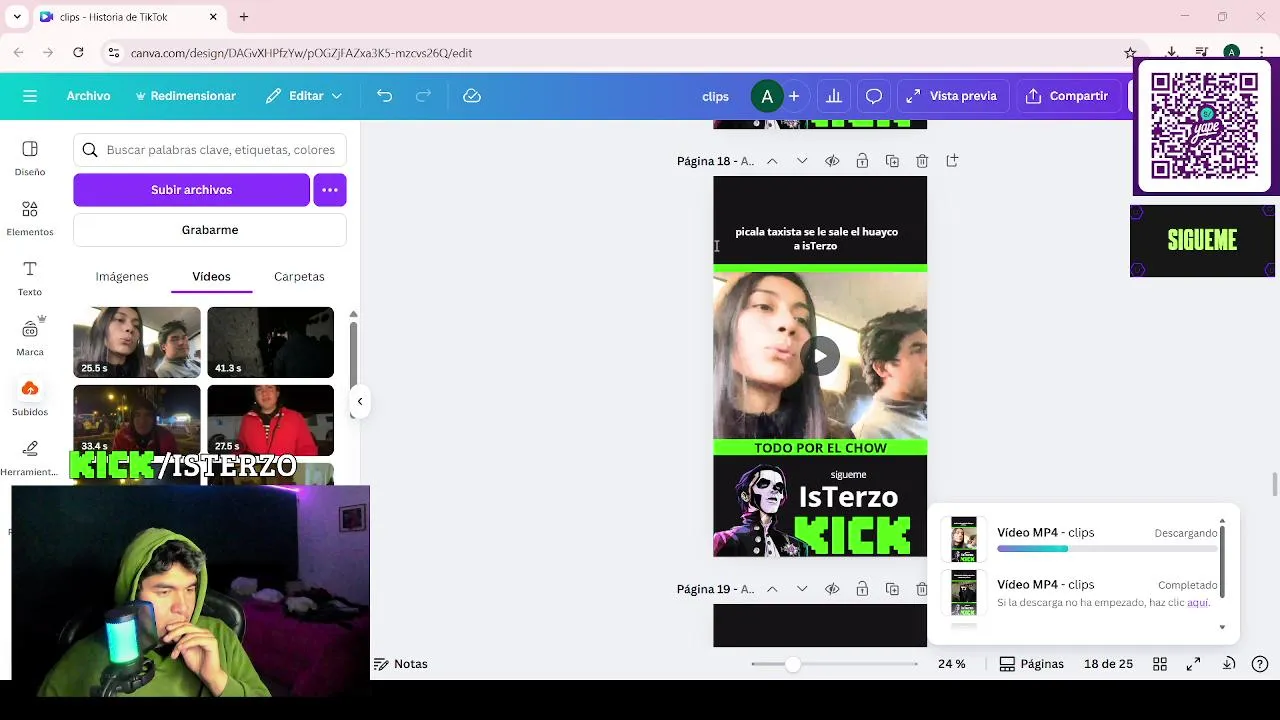The height and width of the screenshot is (720, 1280).
Task: Click the Descargando progress bar
Action: [x=1107, y=548]
